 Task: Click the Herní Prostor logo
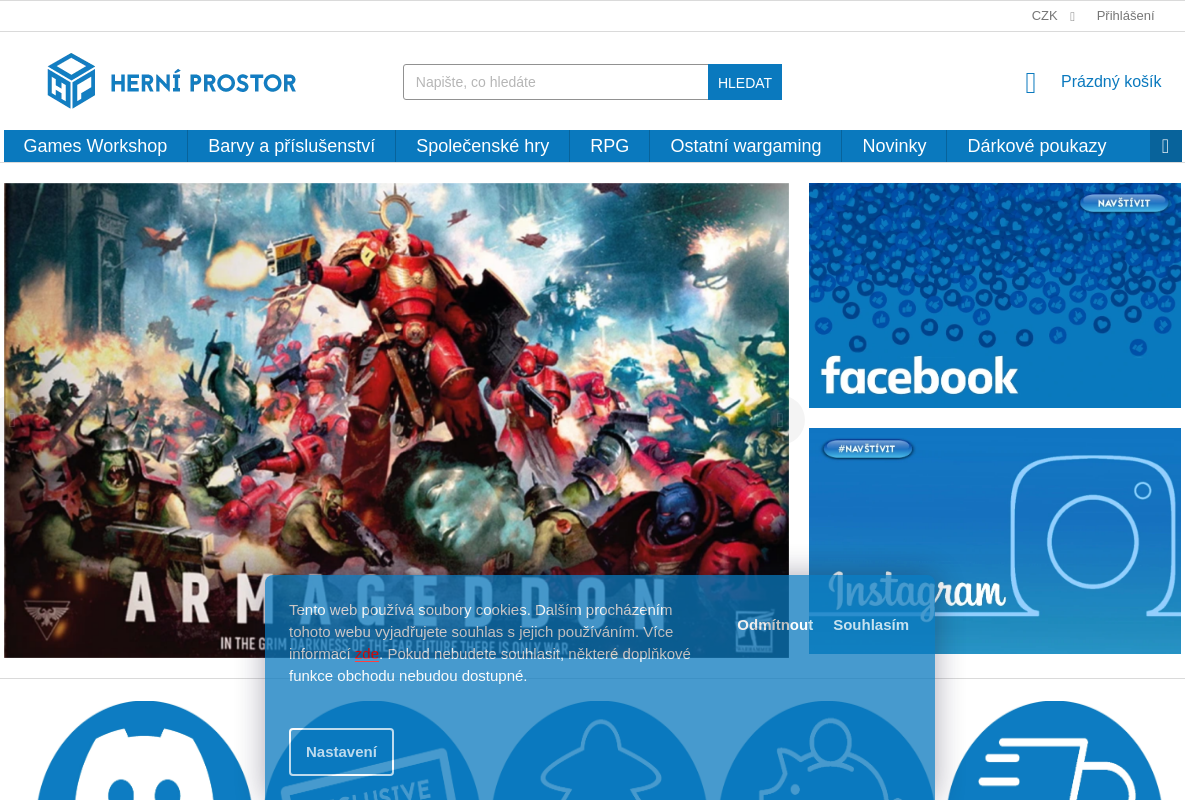click(x=172, y=81)
